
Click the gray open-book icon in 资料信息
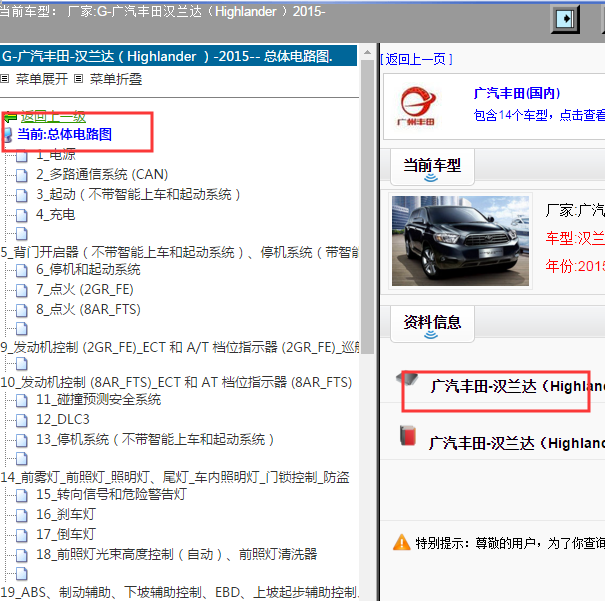coord(407,379)
